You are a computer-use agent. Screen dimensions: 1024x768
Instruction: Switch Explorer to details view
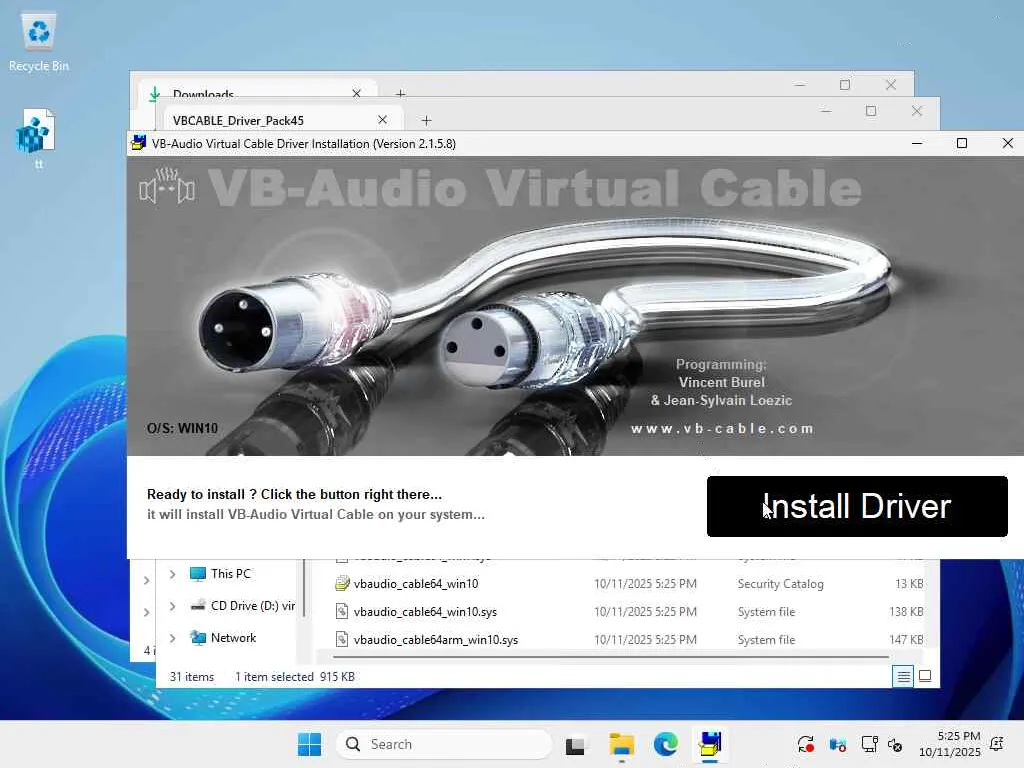tap(903, 677)
